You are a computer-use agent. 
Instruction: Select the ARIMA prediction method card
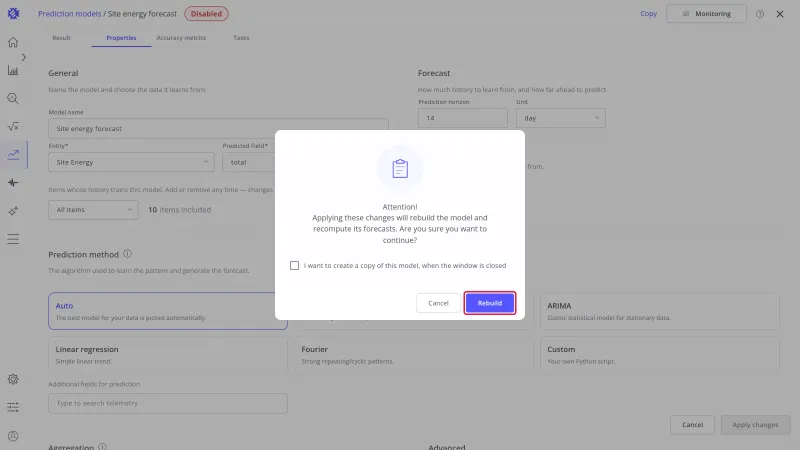[x=660, y=311]
